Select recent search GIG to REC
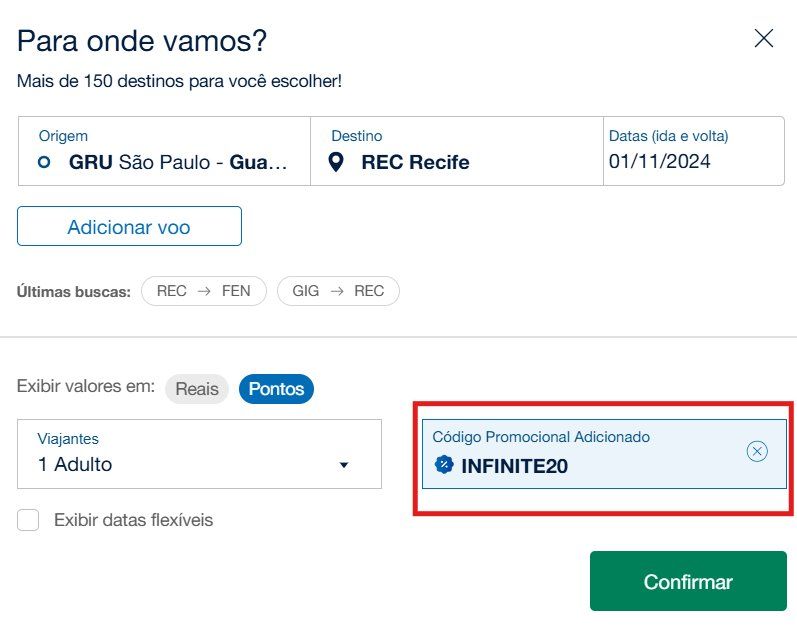The height and width of the screenshot is (627, 797). [x=338, y=291]
